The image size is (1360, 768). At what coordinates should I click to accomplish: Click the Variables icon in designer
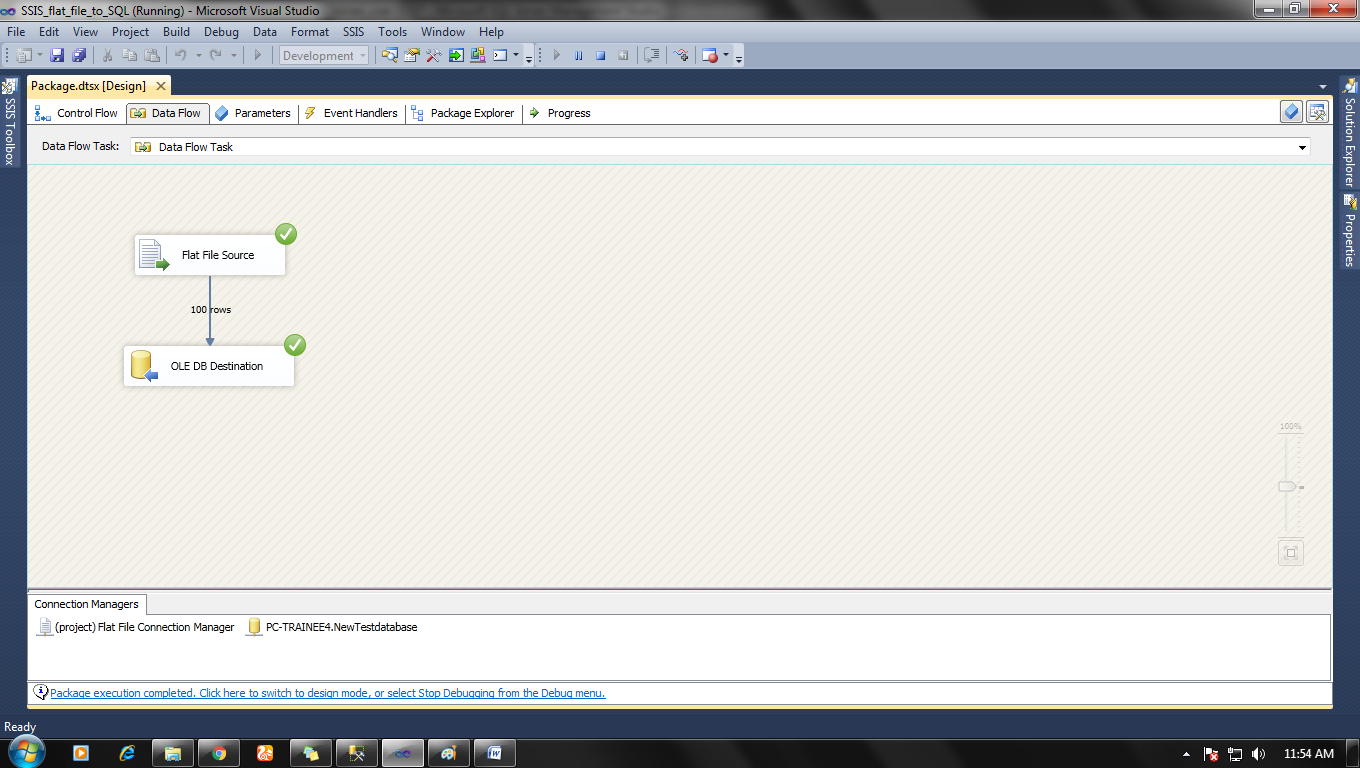pyautogui.click(x=1291, y=112)
